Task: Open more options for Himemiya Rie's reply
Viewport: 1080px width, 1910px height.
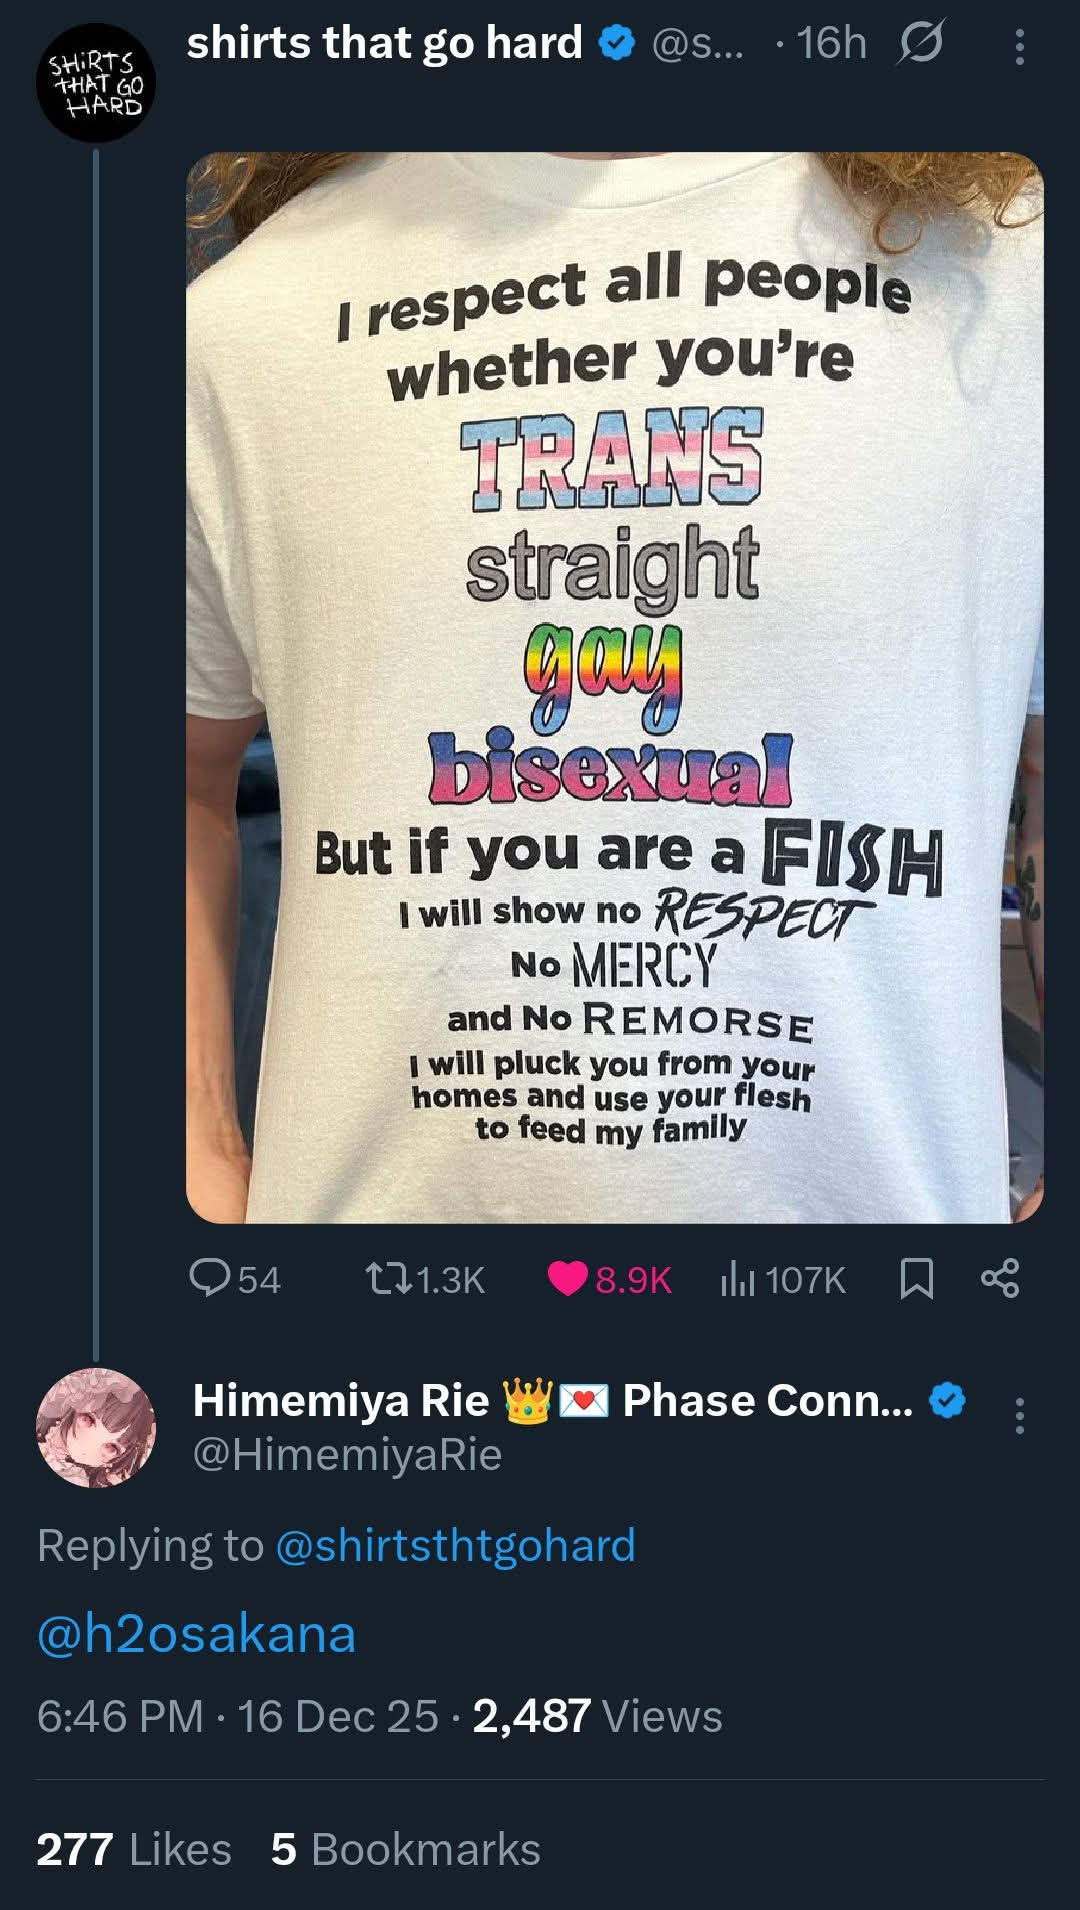Action: 1019,1416
